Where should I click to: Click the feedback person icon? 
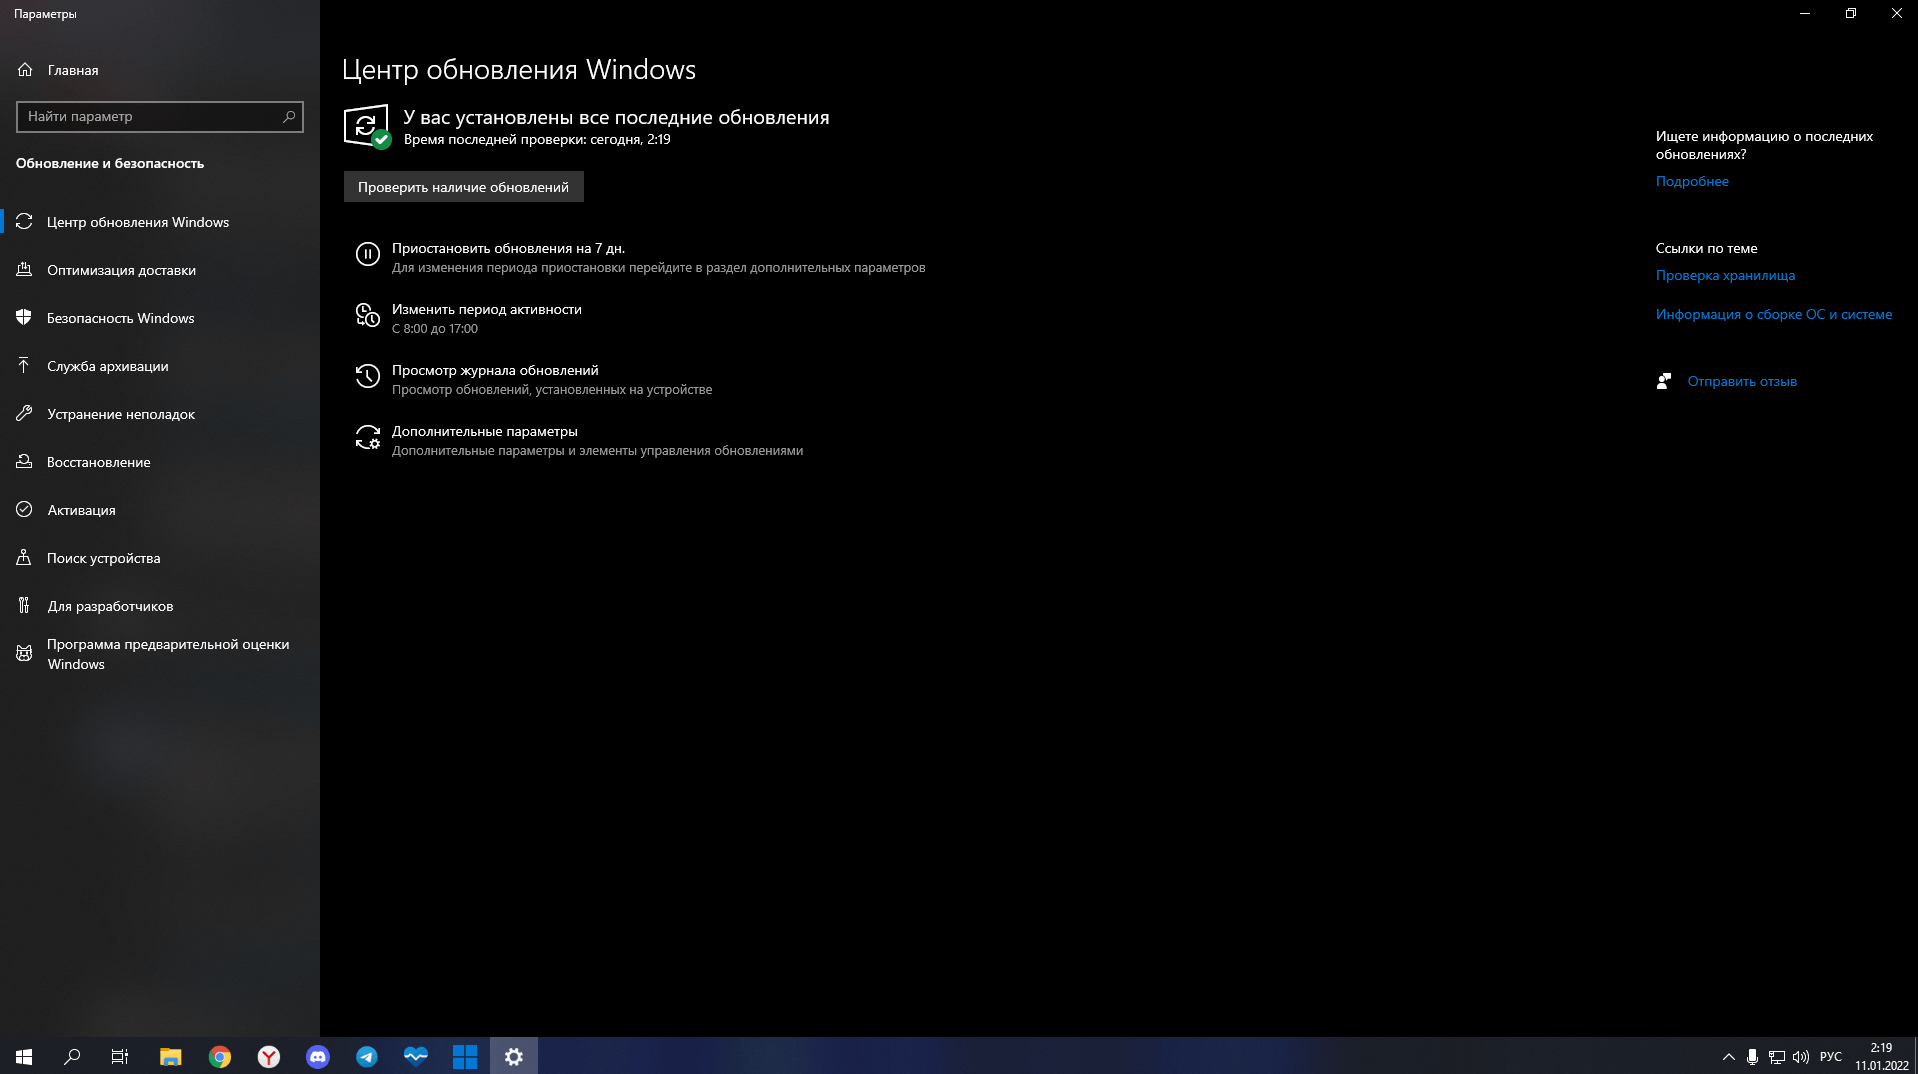click(x=1664, y=381)
